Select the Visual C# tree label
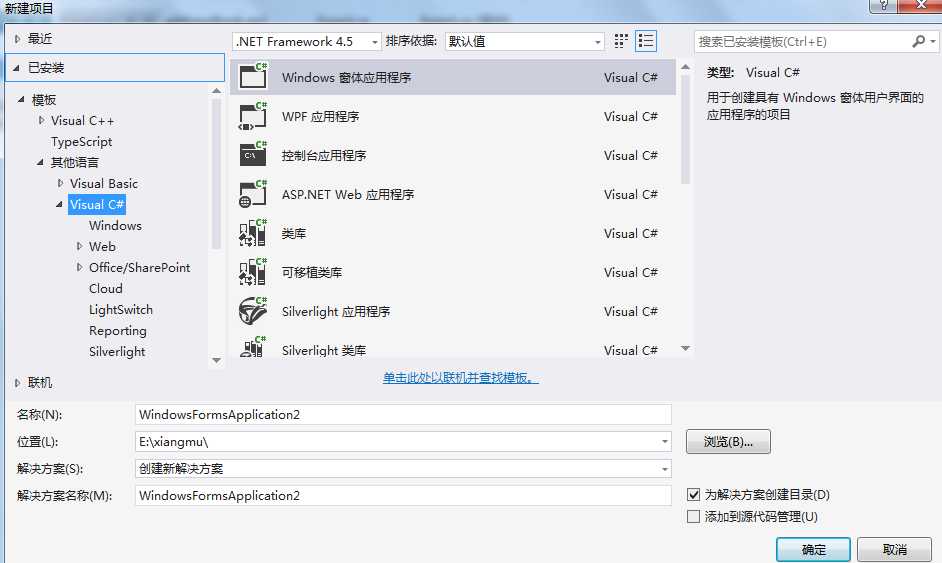The width and height of the screenshot is (942, 563). (x=97, y=204)
